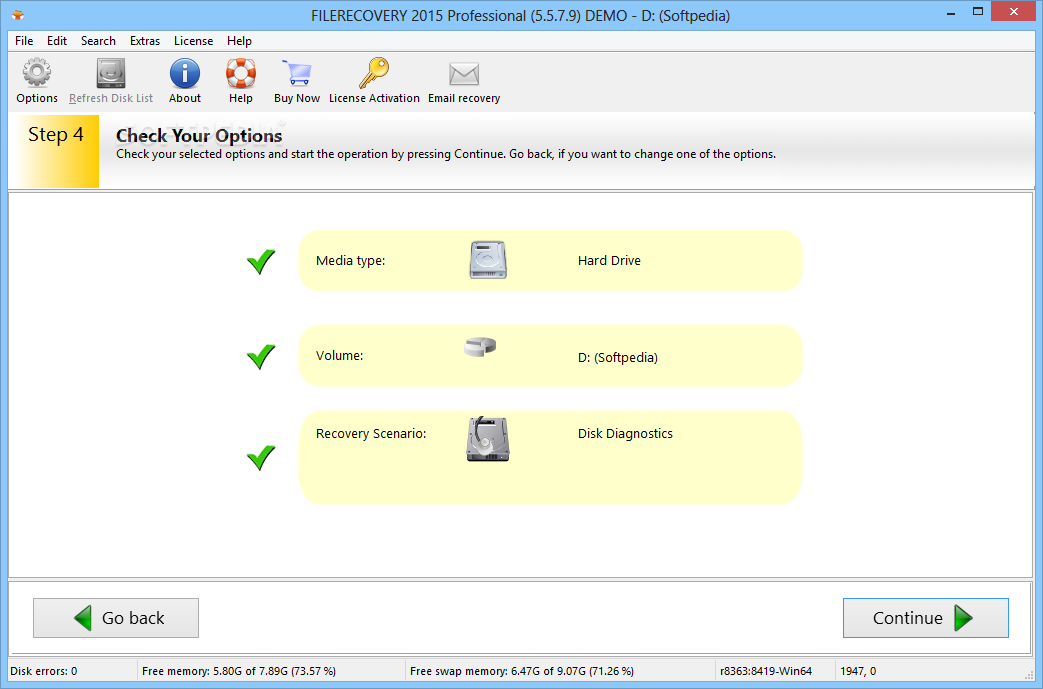
Task: Click the 'Disk Diagnostics' scenario text
Action: click(x=625, y=434)
